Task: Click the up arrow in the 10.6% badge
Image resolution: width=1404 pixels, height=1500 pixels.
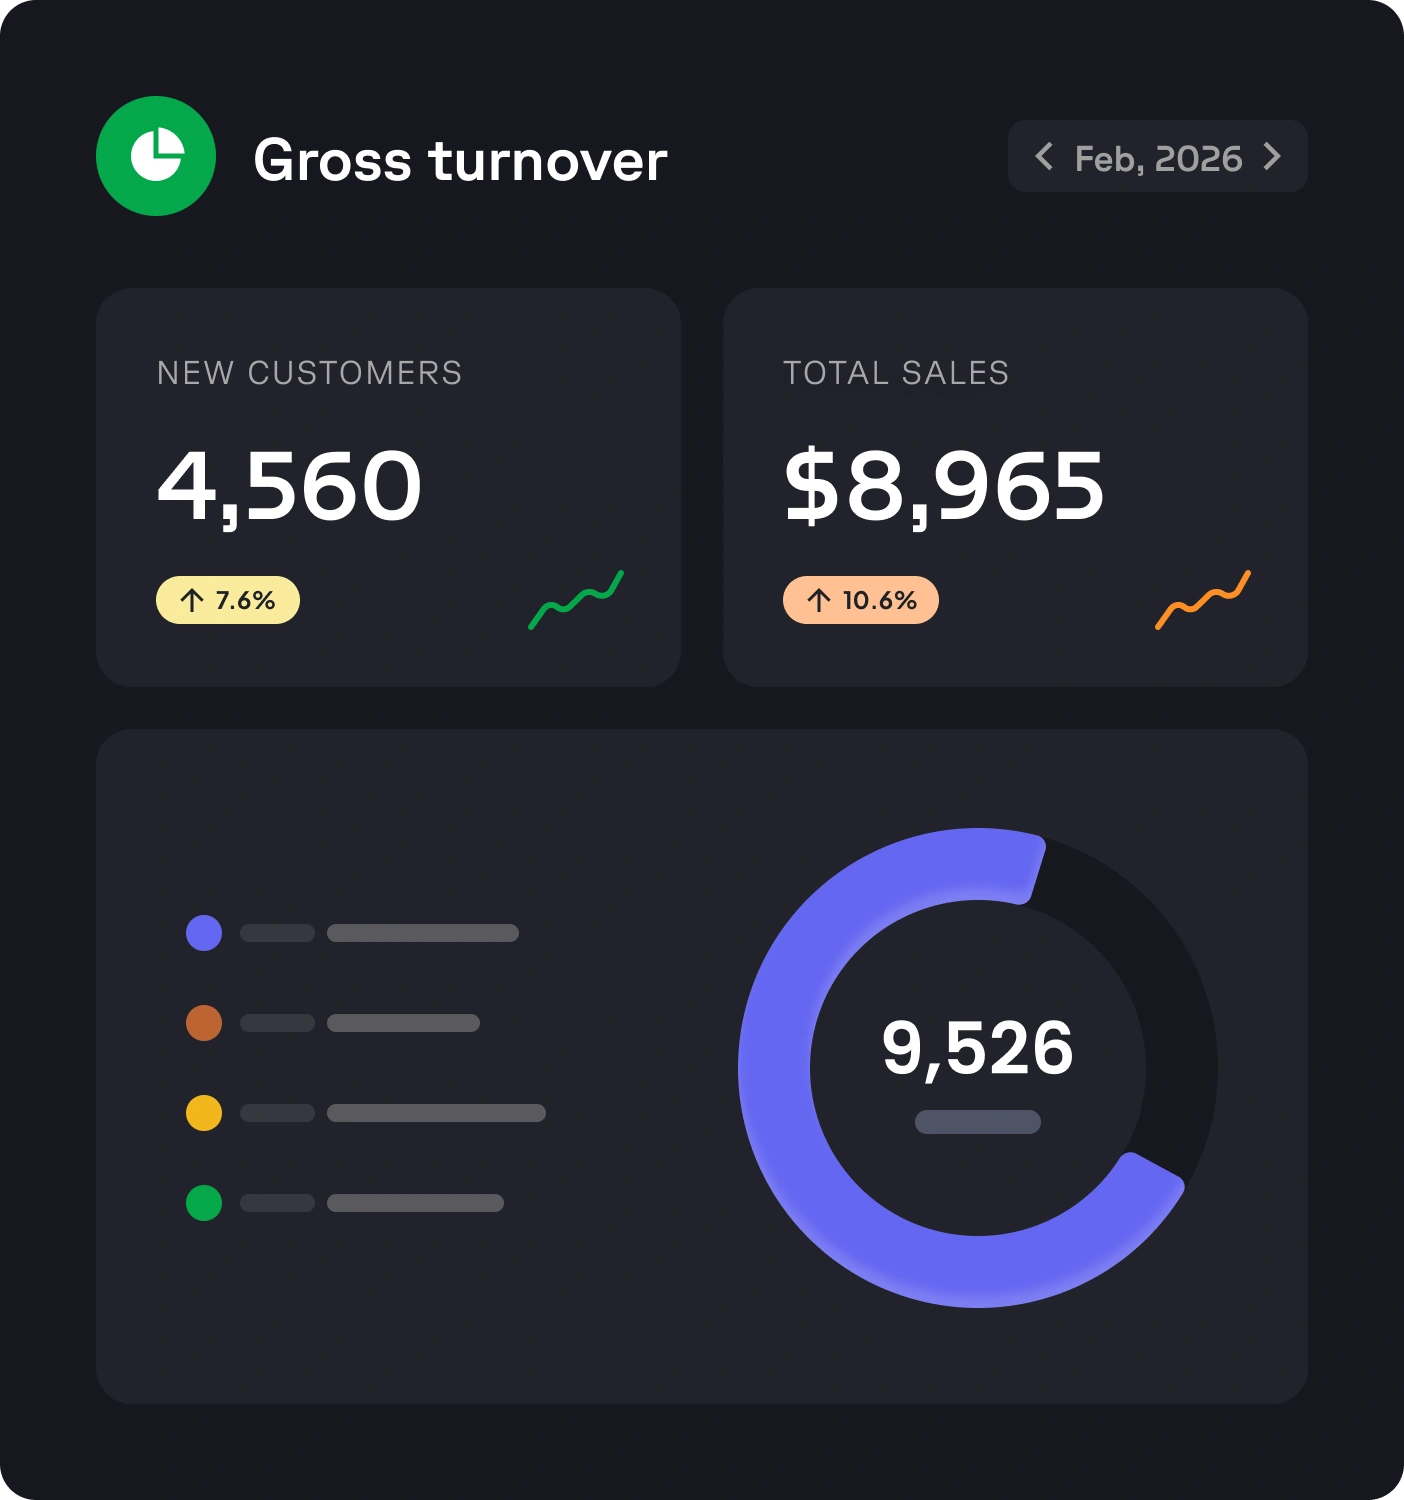Action: 818,600
